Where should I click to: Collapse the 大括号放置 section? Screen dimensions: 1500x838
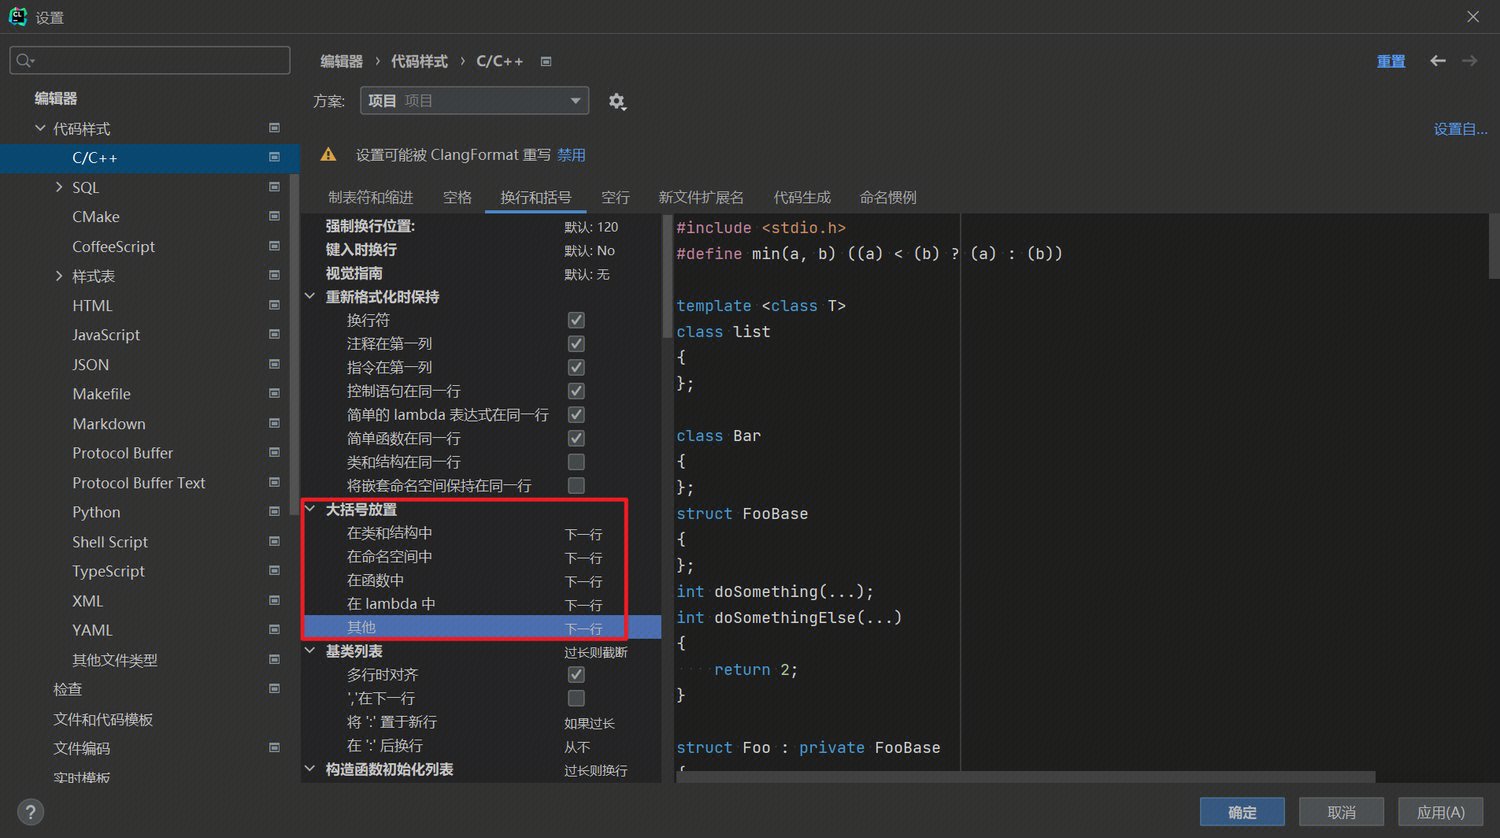[x=311, y=509]
